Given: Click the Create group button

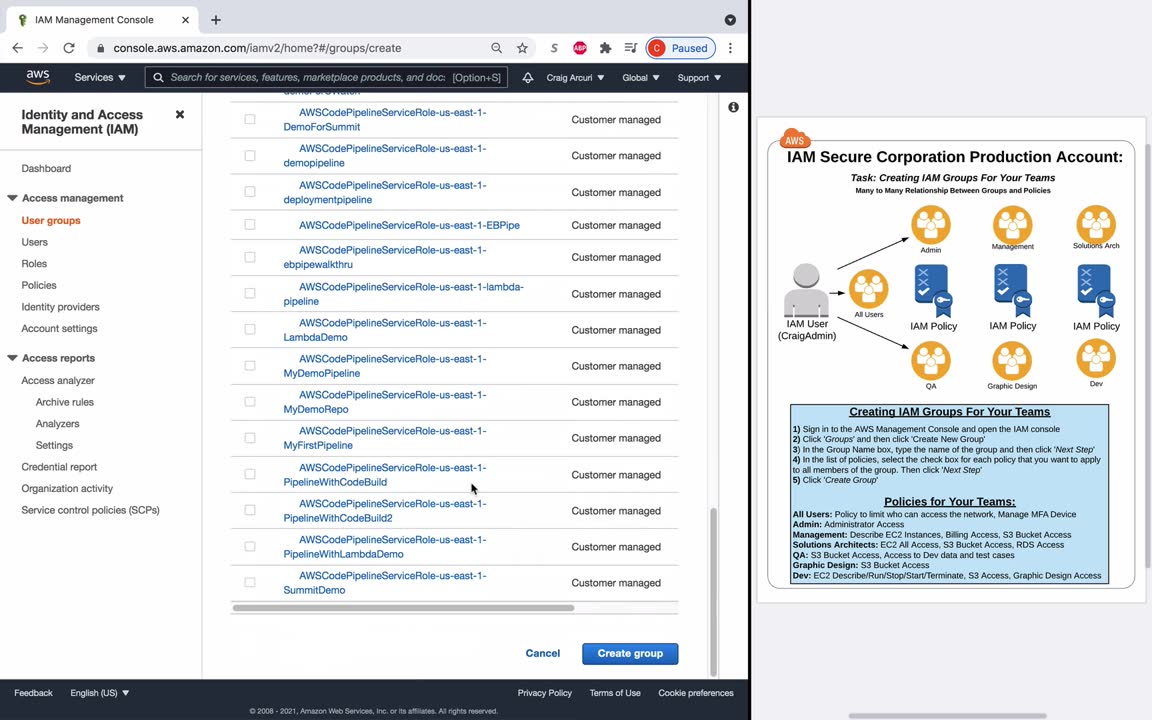Looking at the screenshot, I should [630, 654].
